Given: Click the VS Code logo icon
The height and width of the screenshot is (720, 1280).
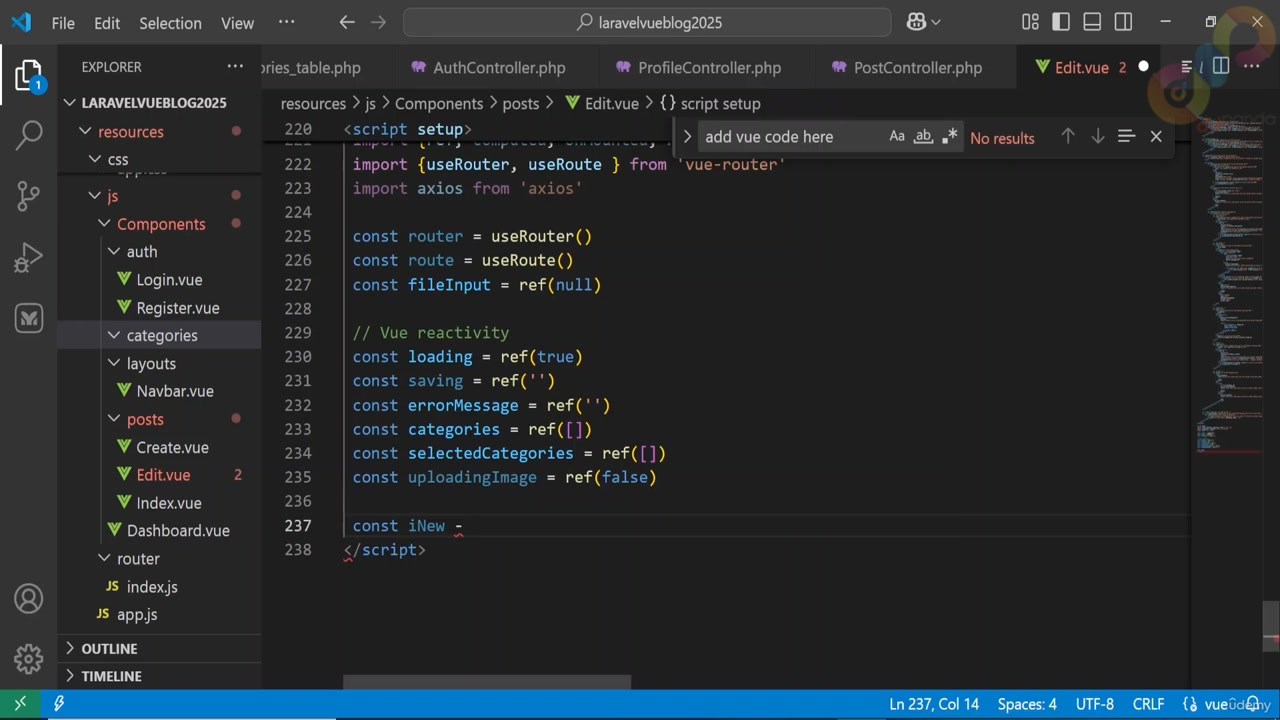Looking at the screenshot, I should click(x=21, y=22).
